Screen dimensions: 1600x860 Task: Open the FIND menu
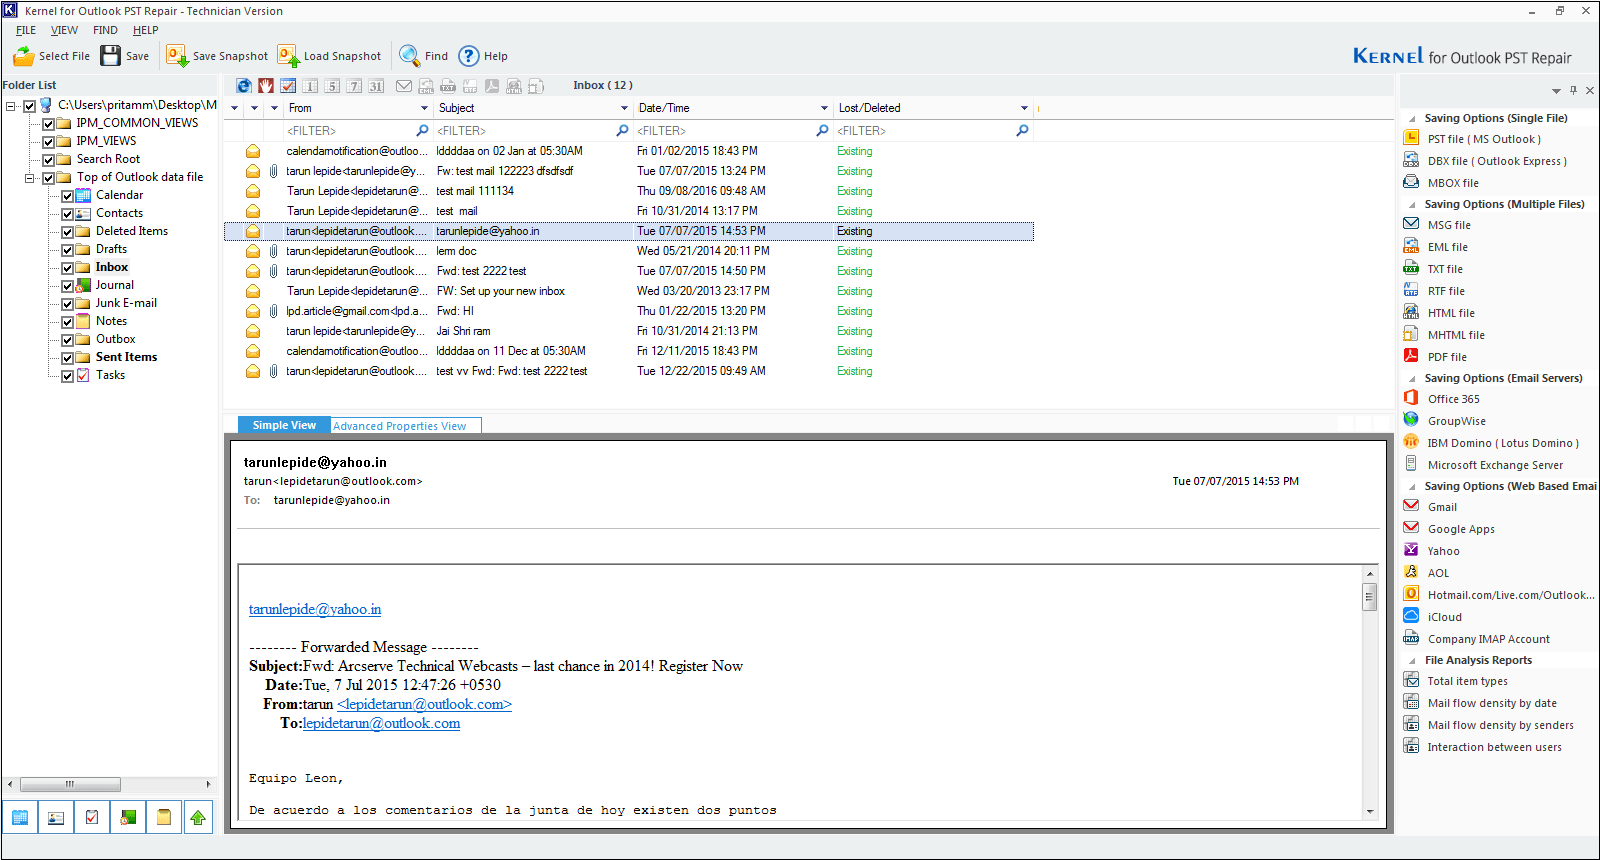(105, 30)
